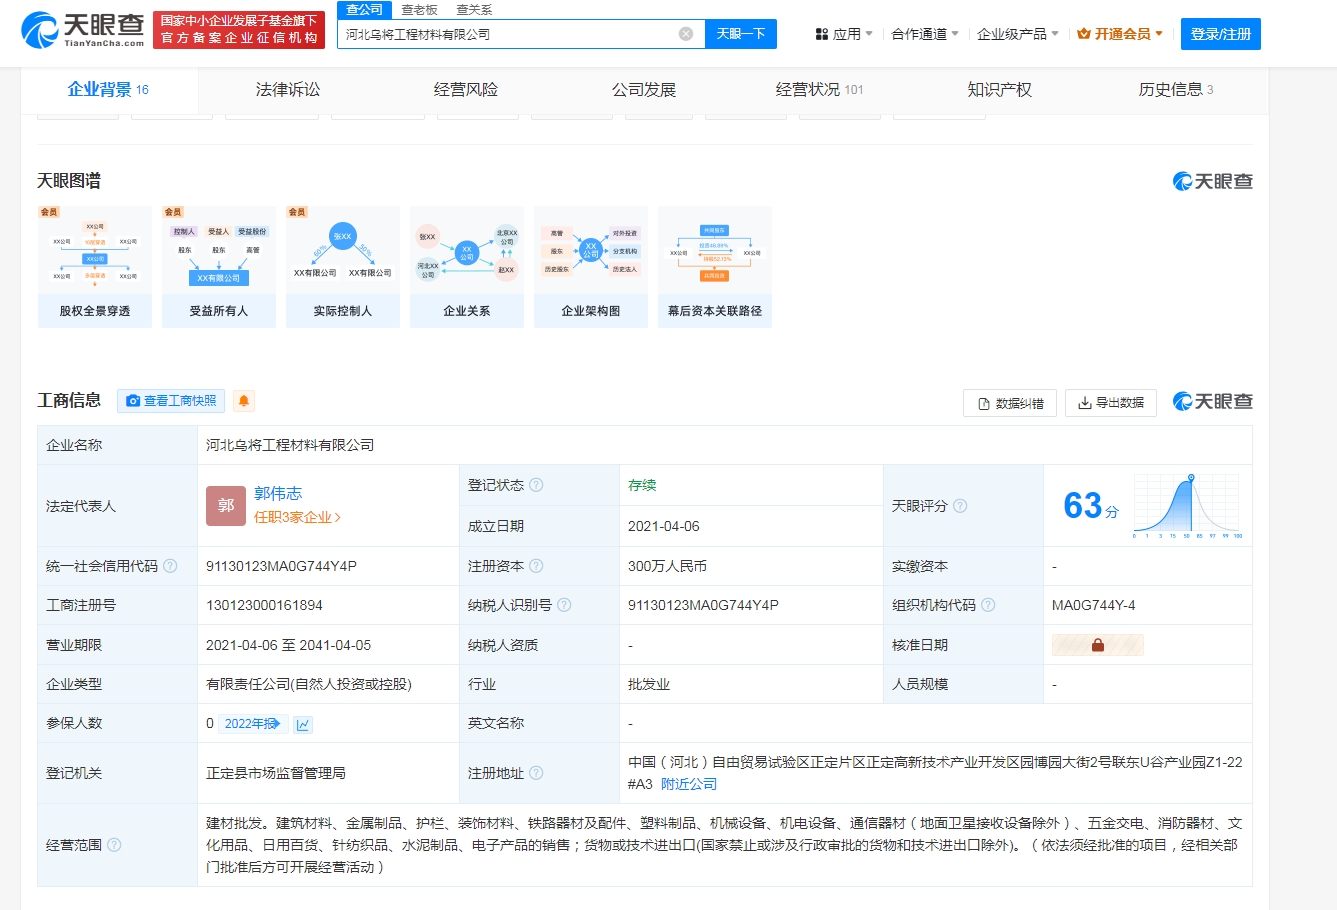Viewport: 1337px width, 910px height.
Task: Open 股权全景穿透 graph thumbnail
Action: (95, 267)
